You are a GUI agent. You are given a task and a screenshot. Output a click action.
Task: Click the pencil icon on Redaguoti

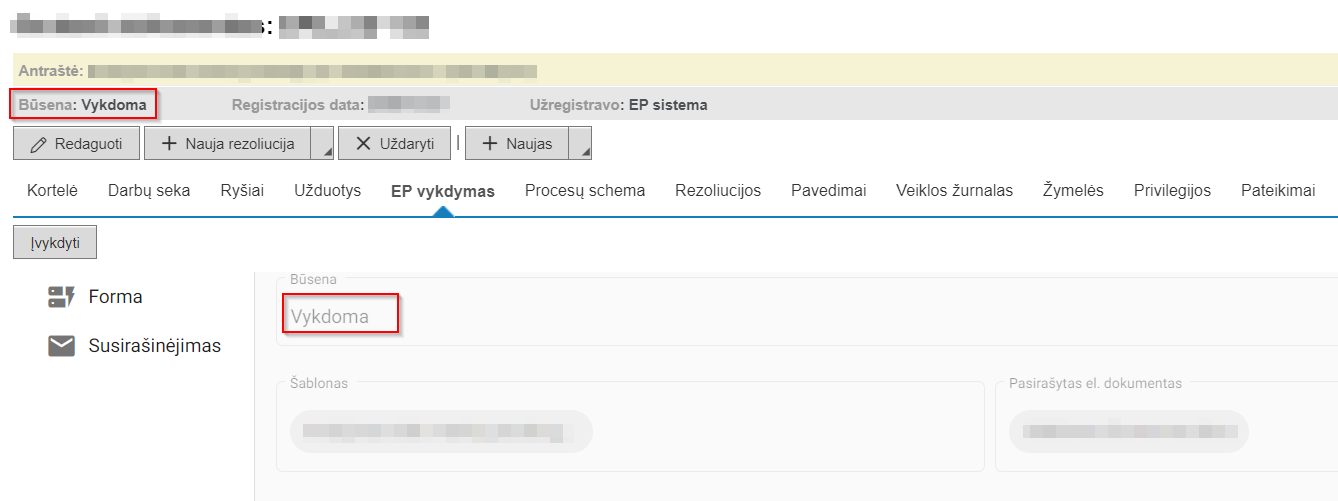click(x=39, y=144)
